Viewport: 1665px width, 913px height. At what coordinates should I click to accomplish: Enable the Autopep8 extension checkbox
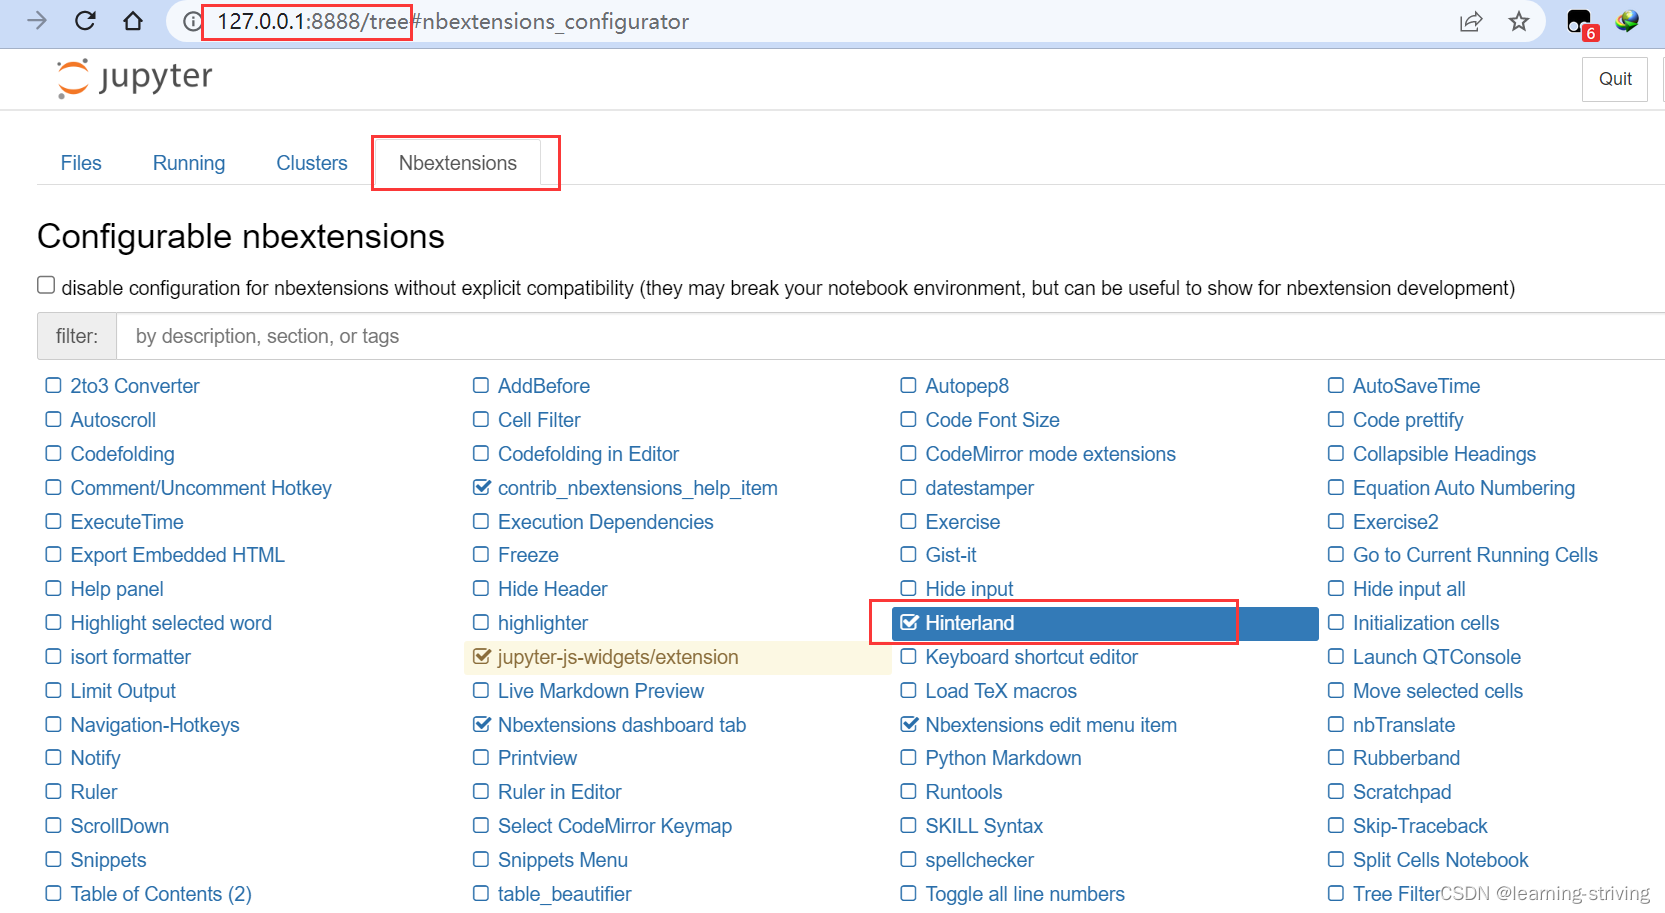[908, 386]
